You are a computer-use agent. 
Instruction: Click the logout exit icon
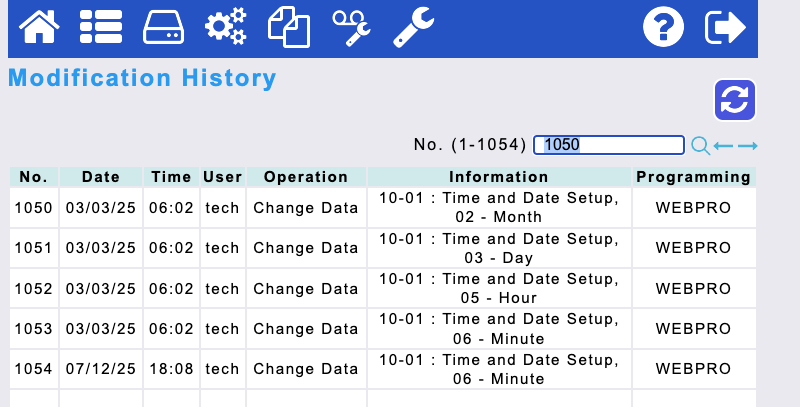click(x=726, y=27)
